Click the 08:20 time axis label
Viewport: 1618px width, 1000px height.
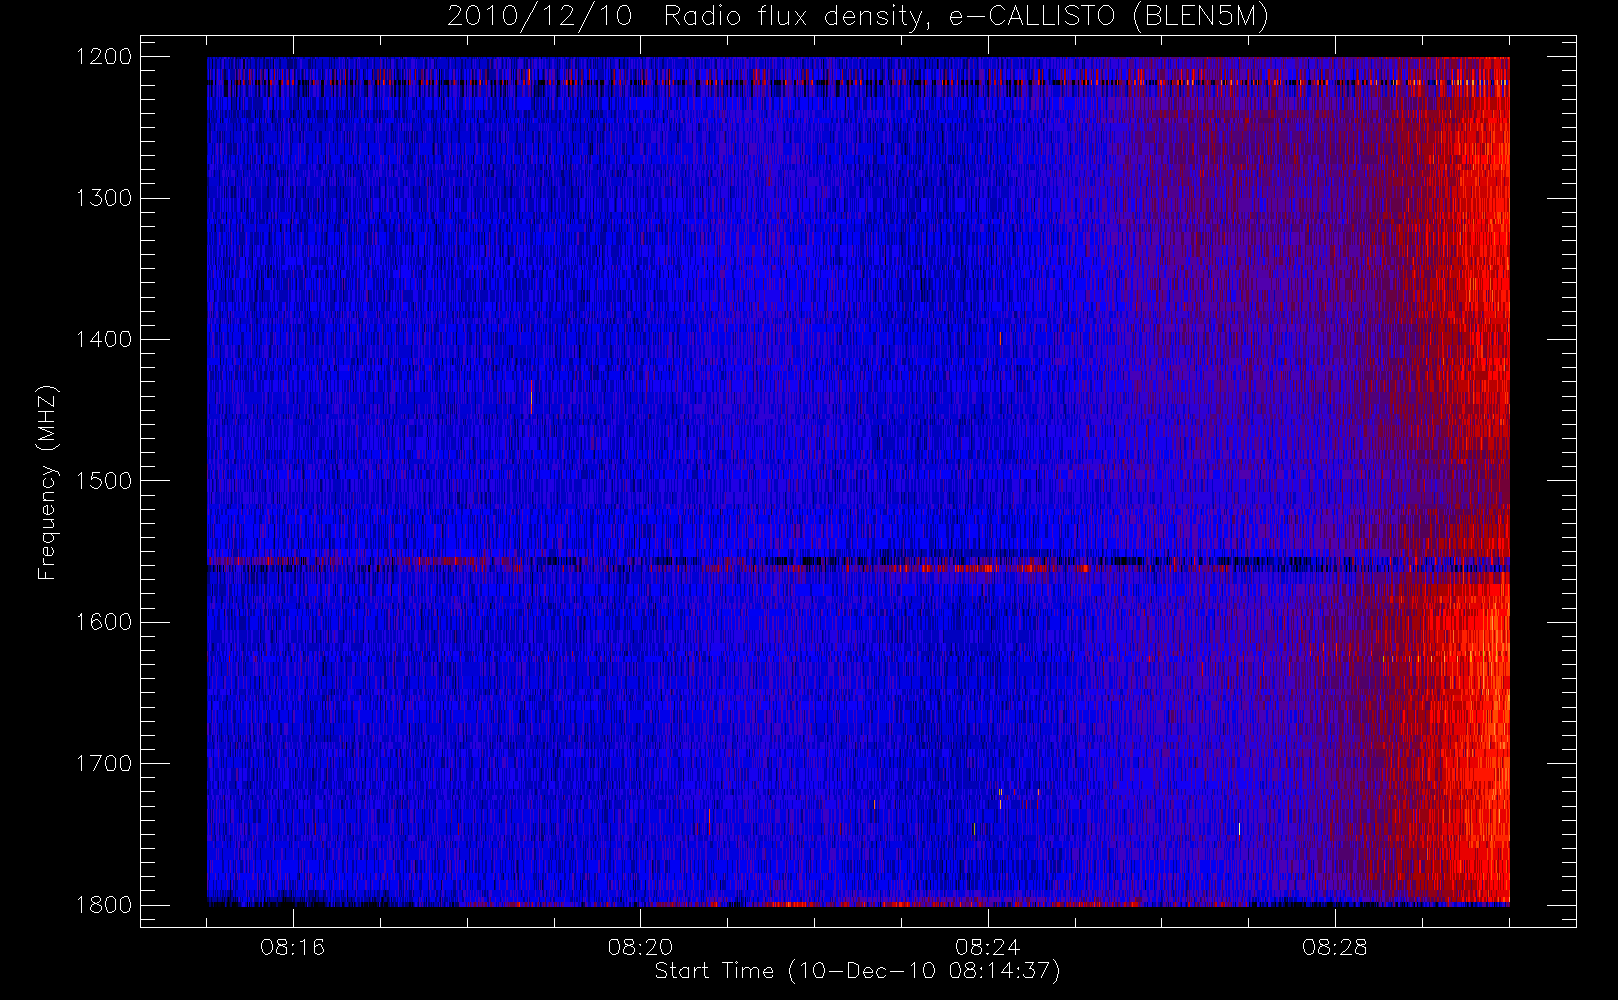point(640,947)
